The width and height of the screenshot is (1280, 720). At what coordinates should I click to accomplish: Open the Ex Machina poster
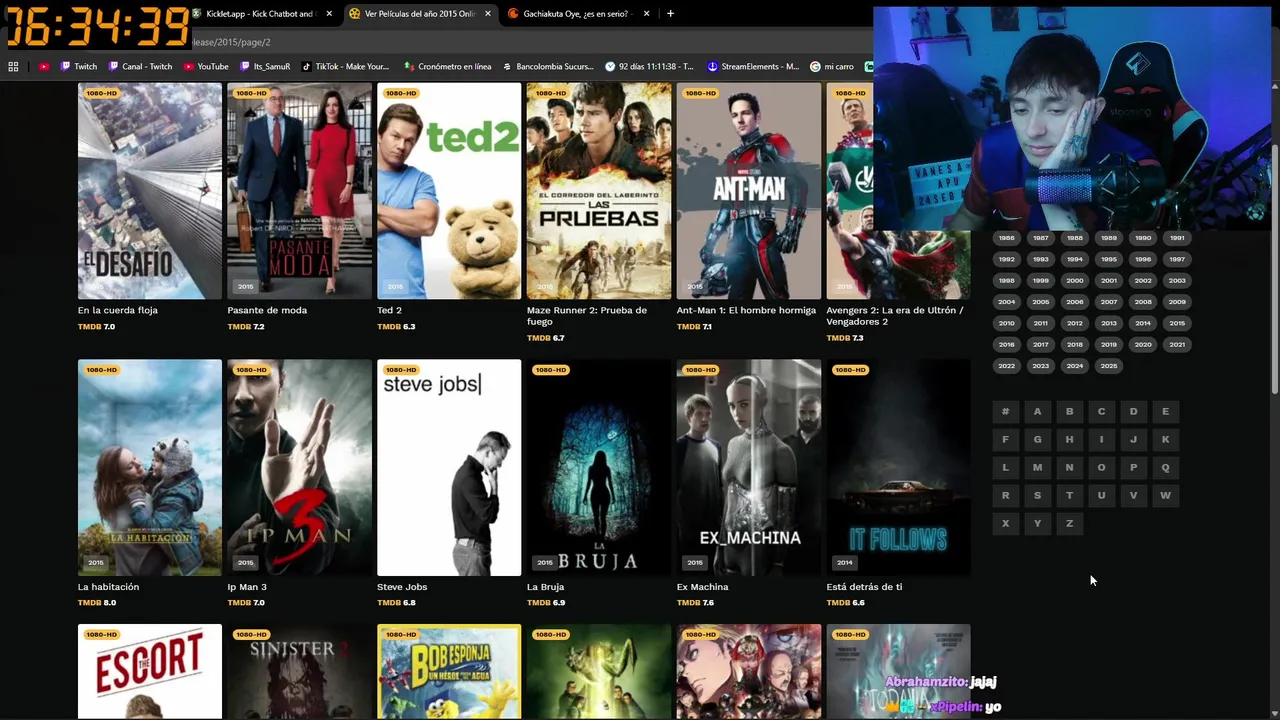tap(749, 468)
